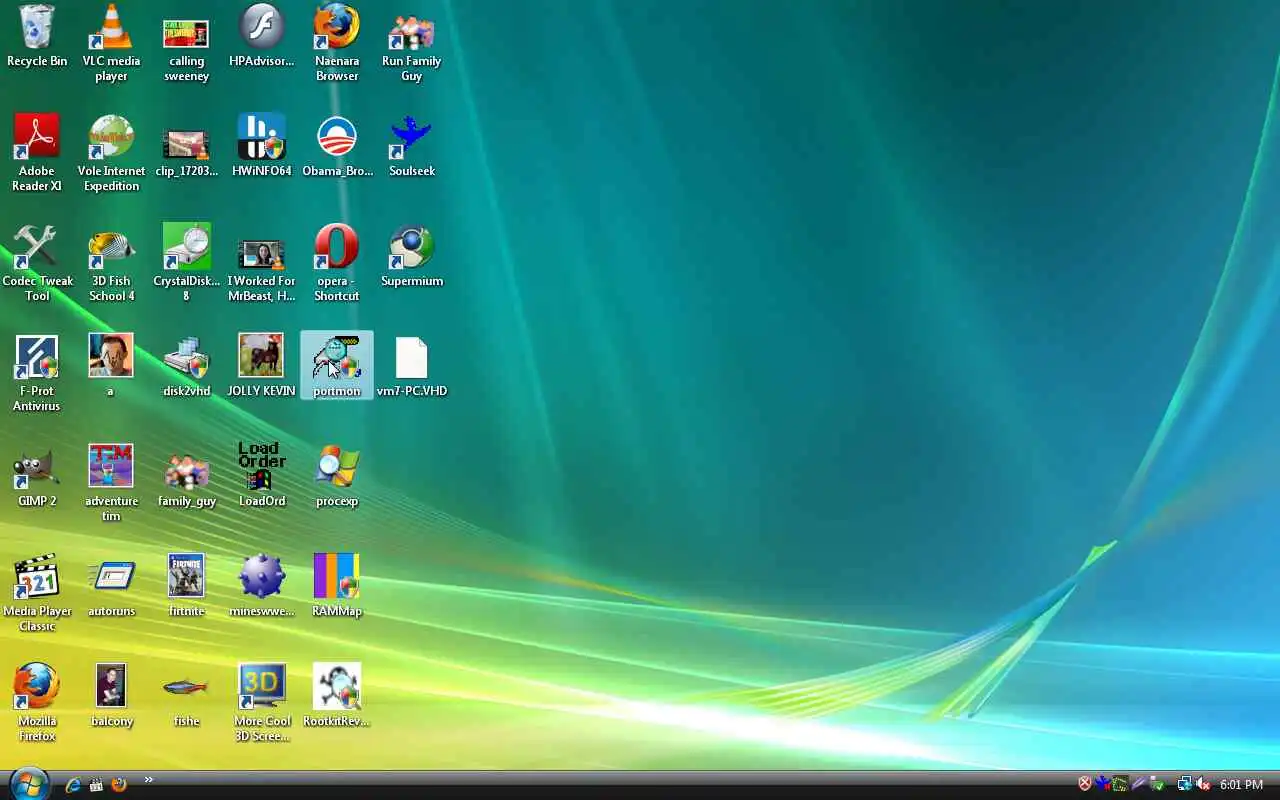The height and width of the screenshot is (800, 1280).
Task: Launch Firefox from Quick Launch bar
Action: tap(119, 785)
